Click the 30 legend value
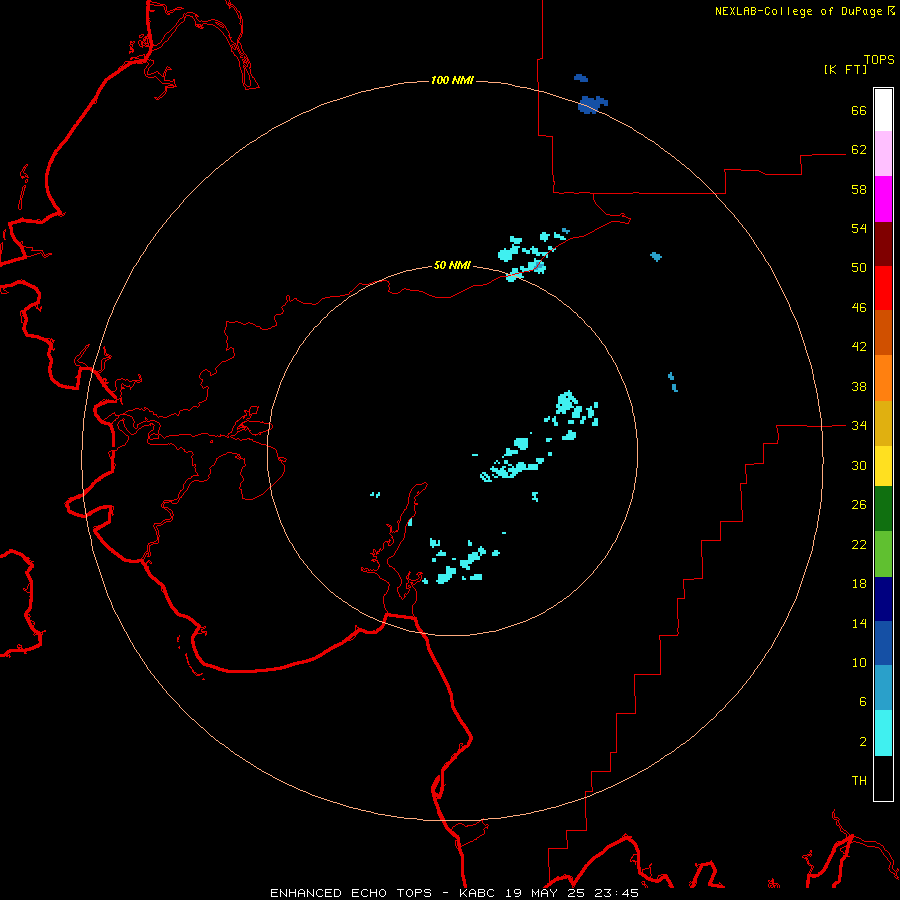The height and width of the screenshot is (900, 900). [x=859, y=465]
